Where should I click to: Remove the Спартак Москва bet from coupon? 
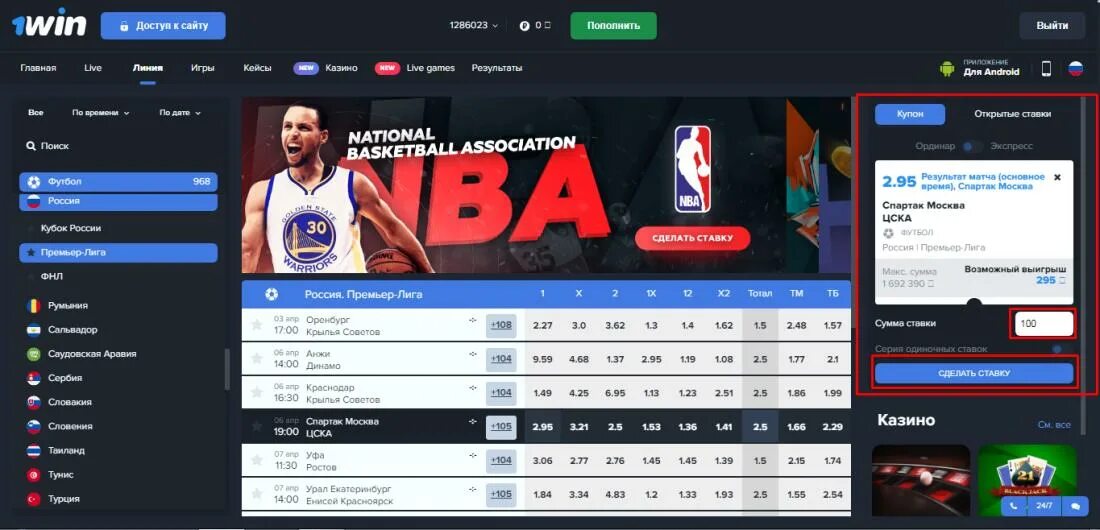pyautogui.click(x=1057, y=177)
